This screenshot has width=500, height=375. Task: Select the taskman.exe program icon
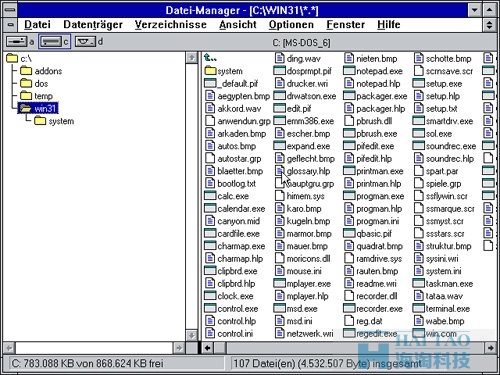(419, 283)
